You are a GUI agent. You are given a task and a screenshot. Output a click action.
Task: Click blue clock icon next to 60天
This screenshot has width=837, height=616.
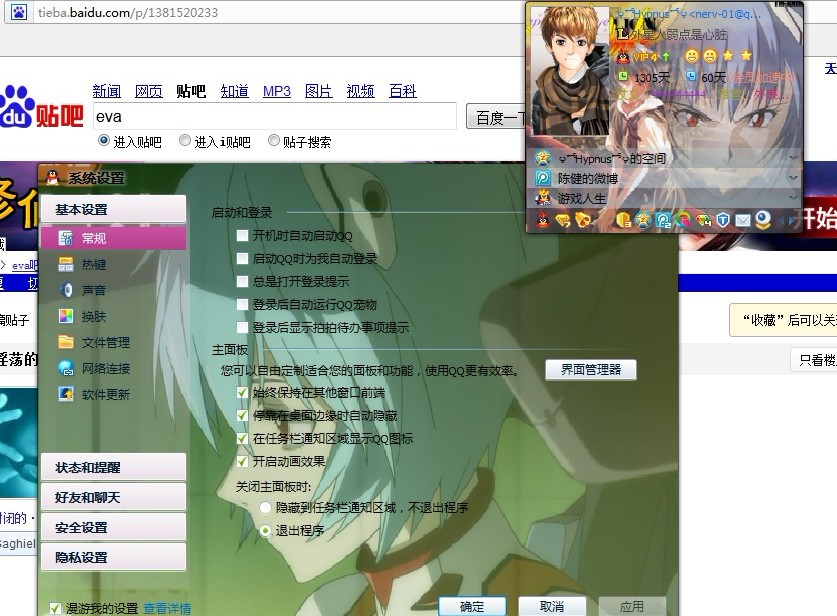[691, 76]
